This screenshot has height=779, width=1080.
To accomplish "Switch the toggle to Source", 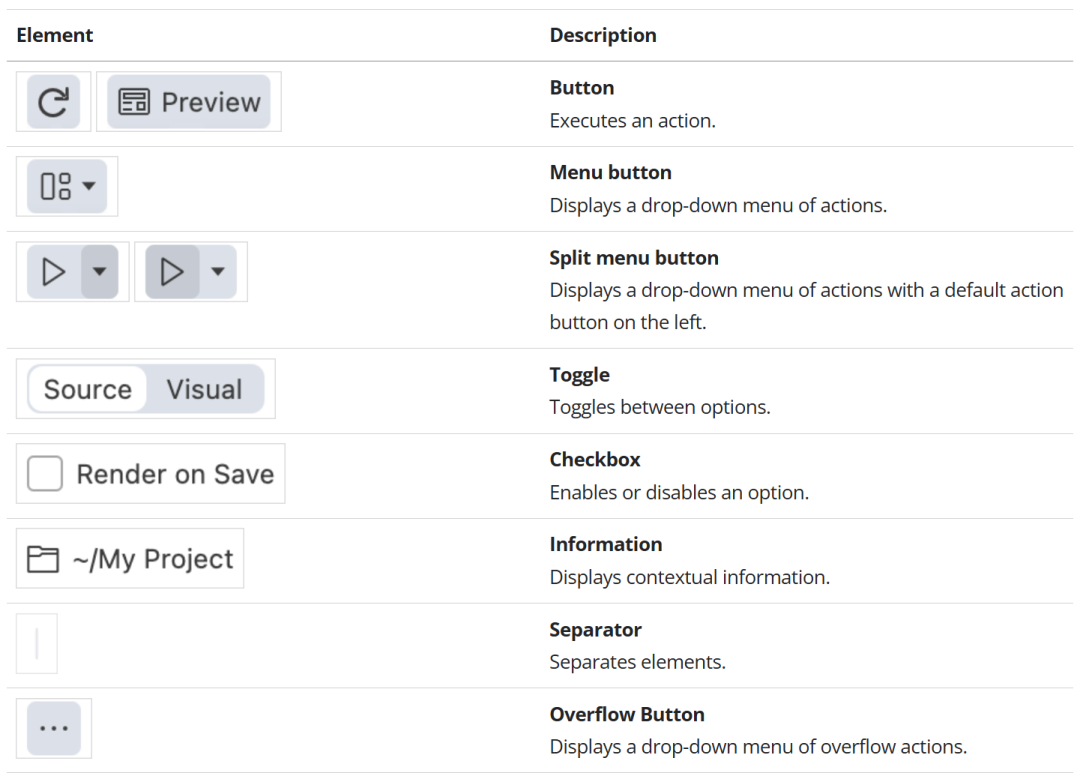I will click(87, 389).
